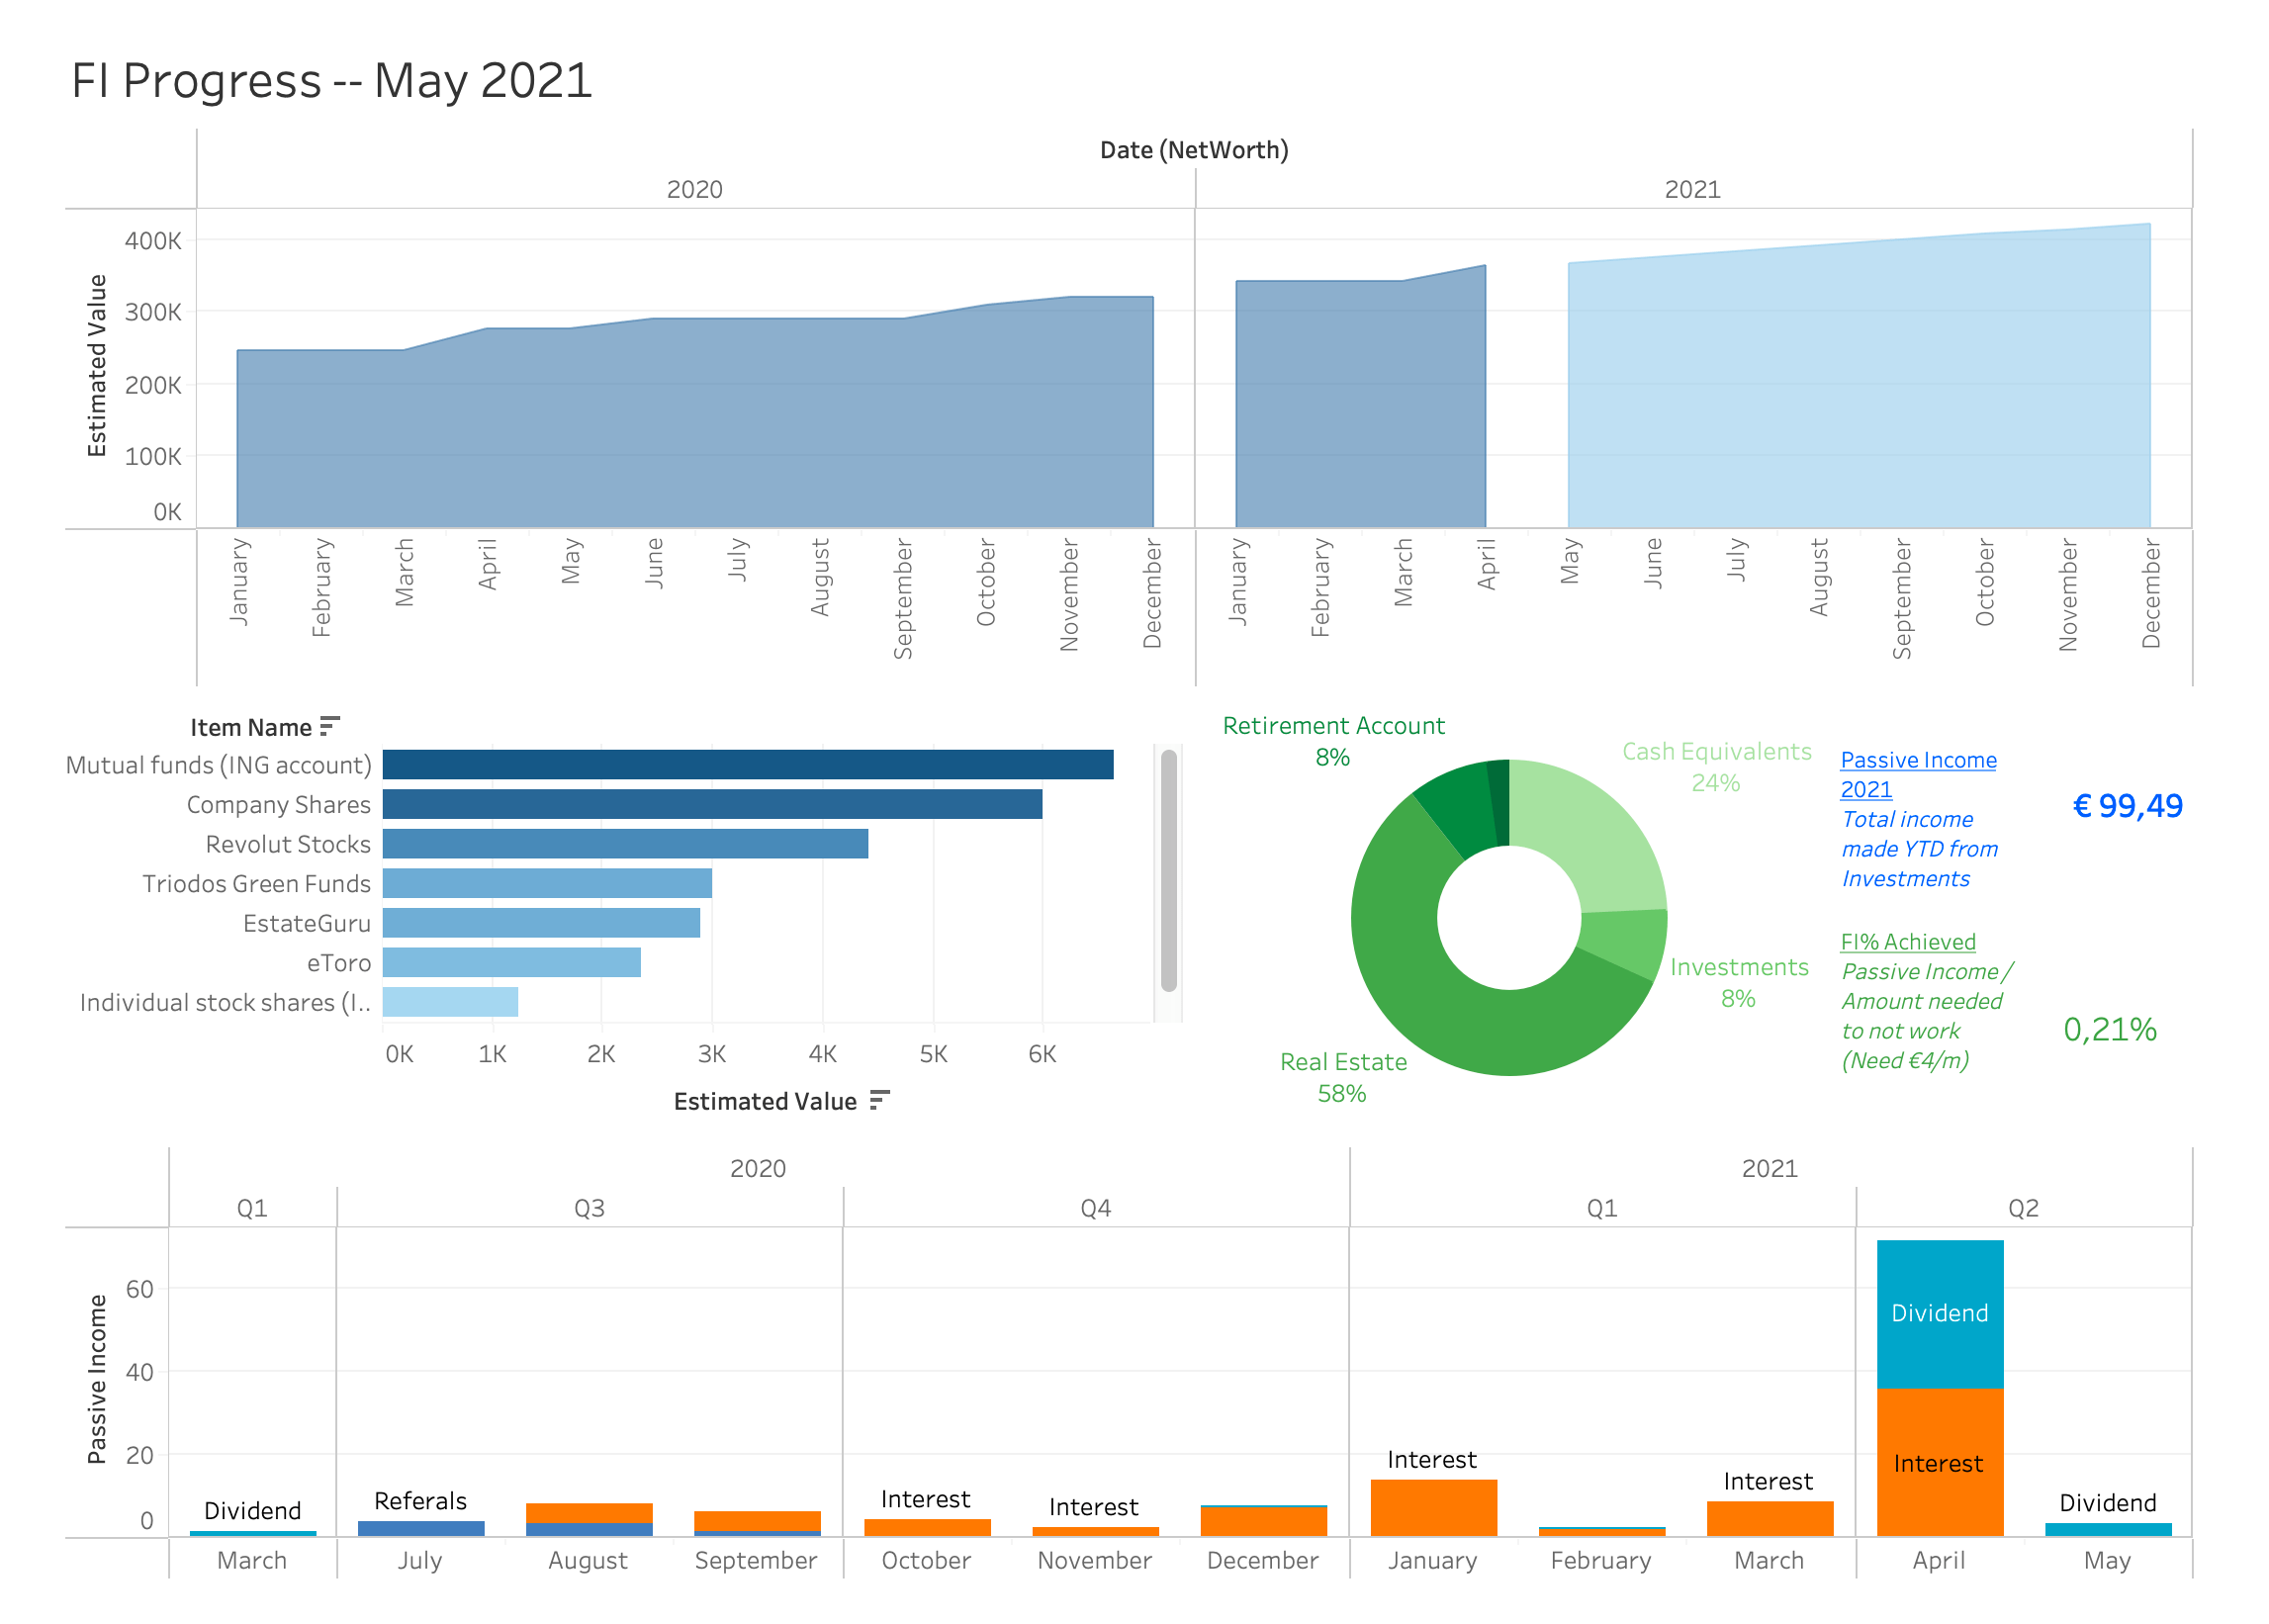Click the € 99,49 passive income value
The width and height of the screenshot is (2269, 1624).
(x=2126, y=806)
